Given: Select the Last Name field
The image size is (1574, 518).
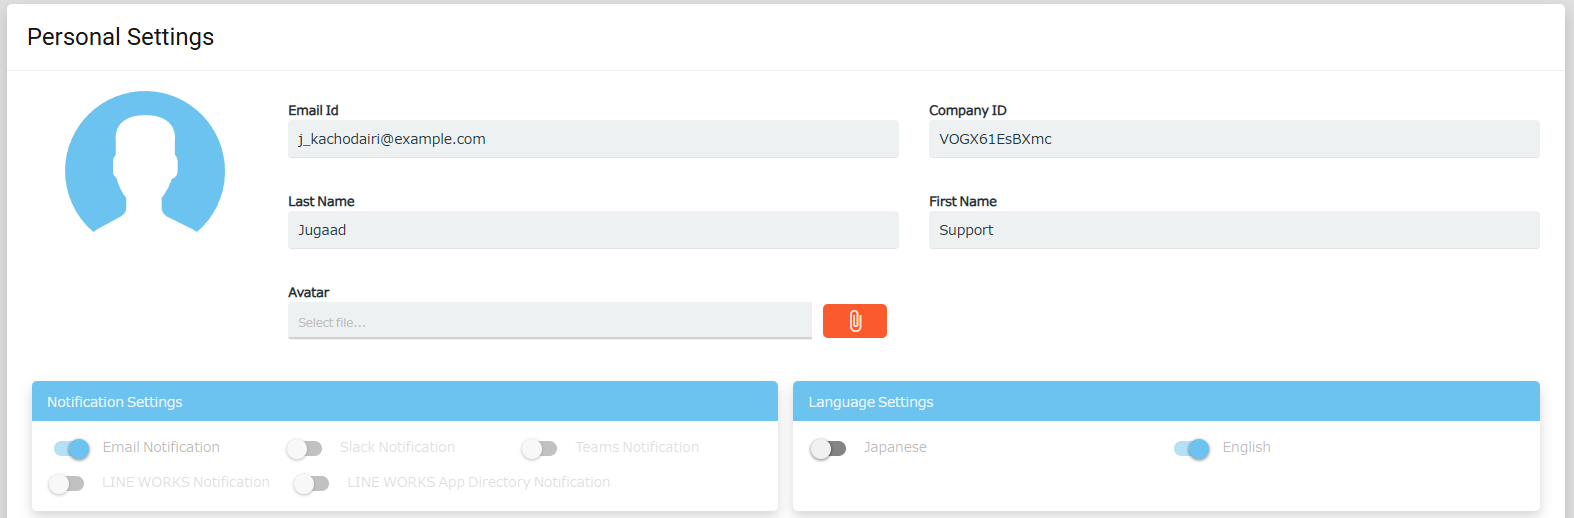Looking at the screenshot, I should pos(593,230).
